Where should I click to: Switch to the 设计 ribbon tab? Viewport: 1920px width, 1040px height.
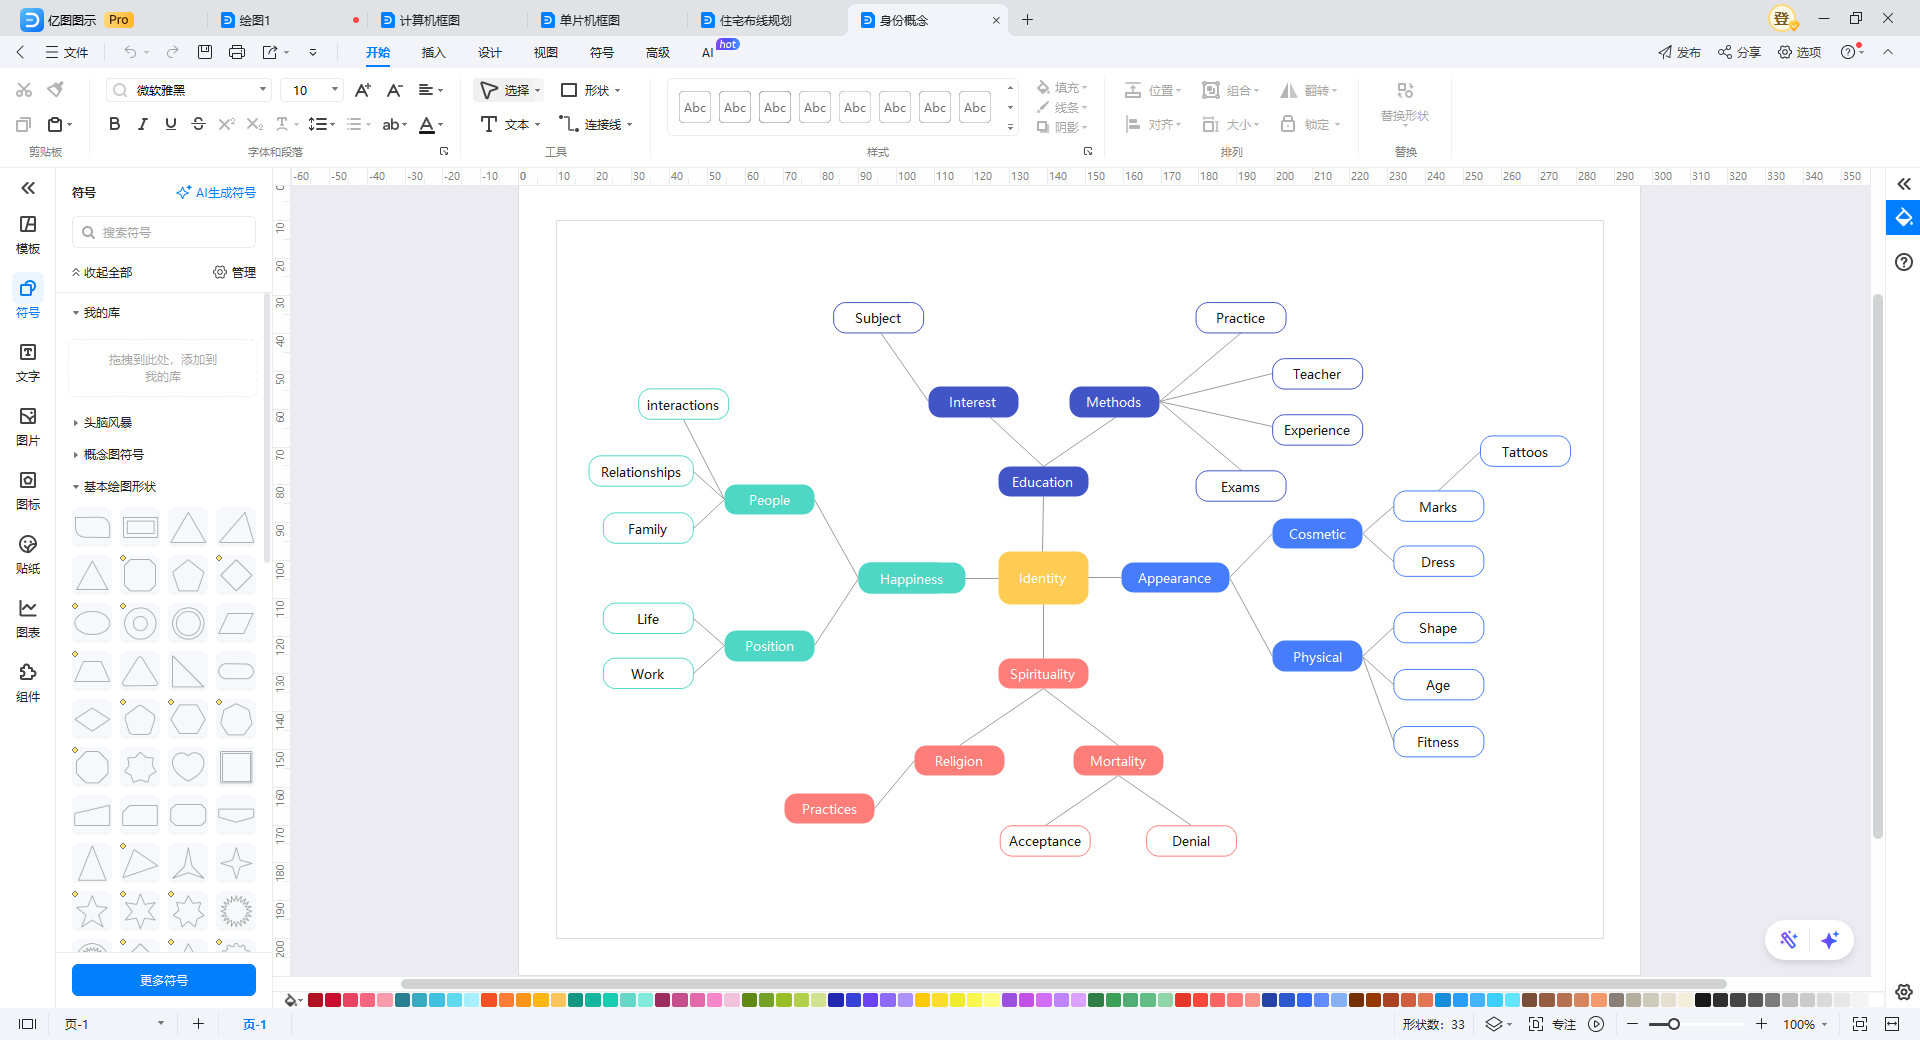point(489,52)
